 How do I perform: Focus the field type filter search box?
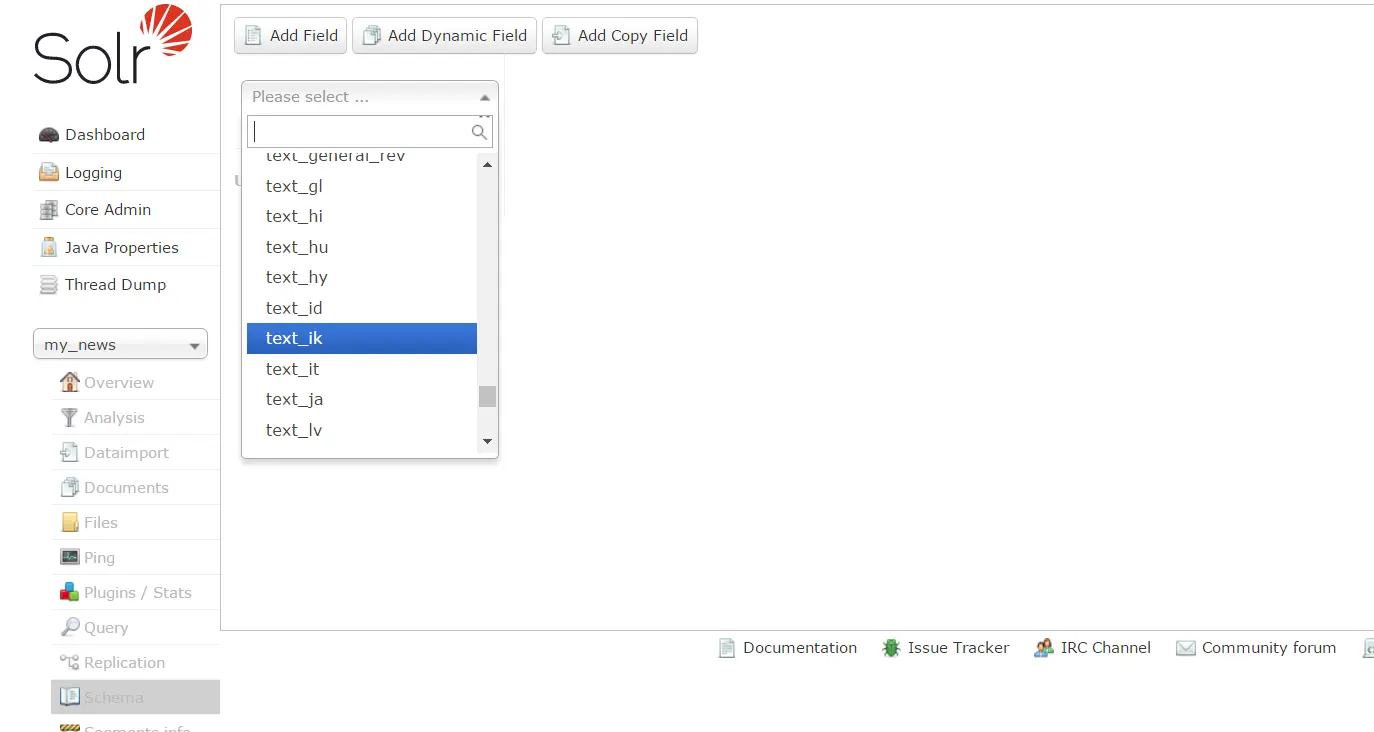tap(370, 132)
